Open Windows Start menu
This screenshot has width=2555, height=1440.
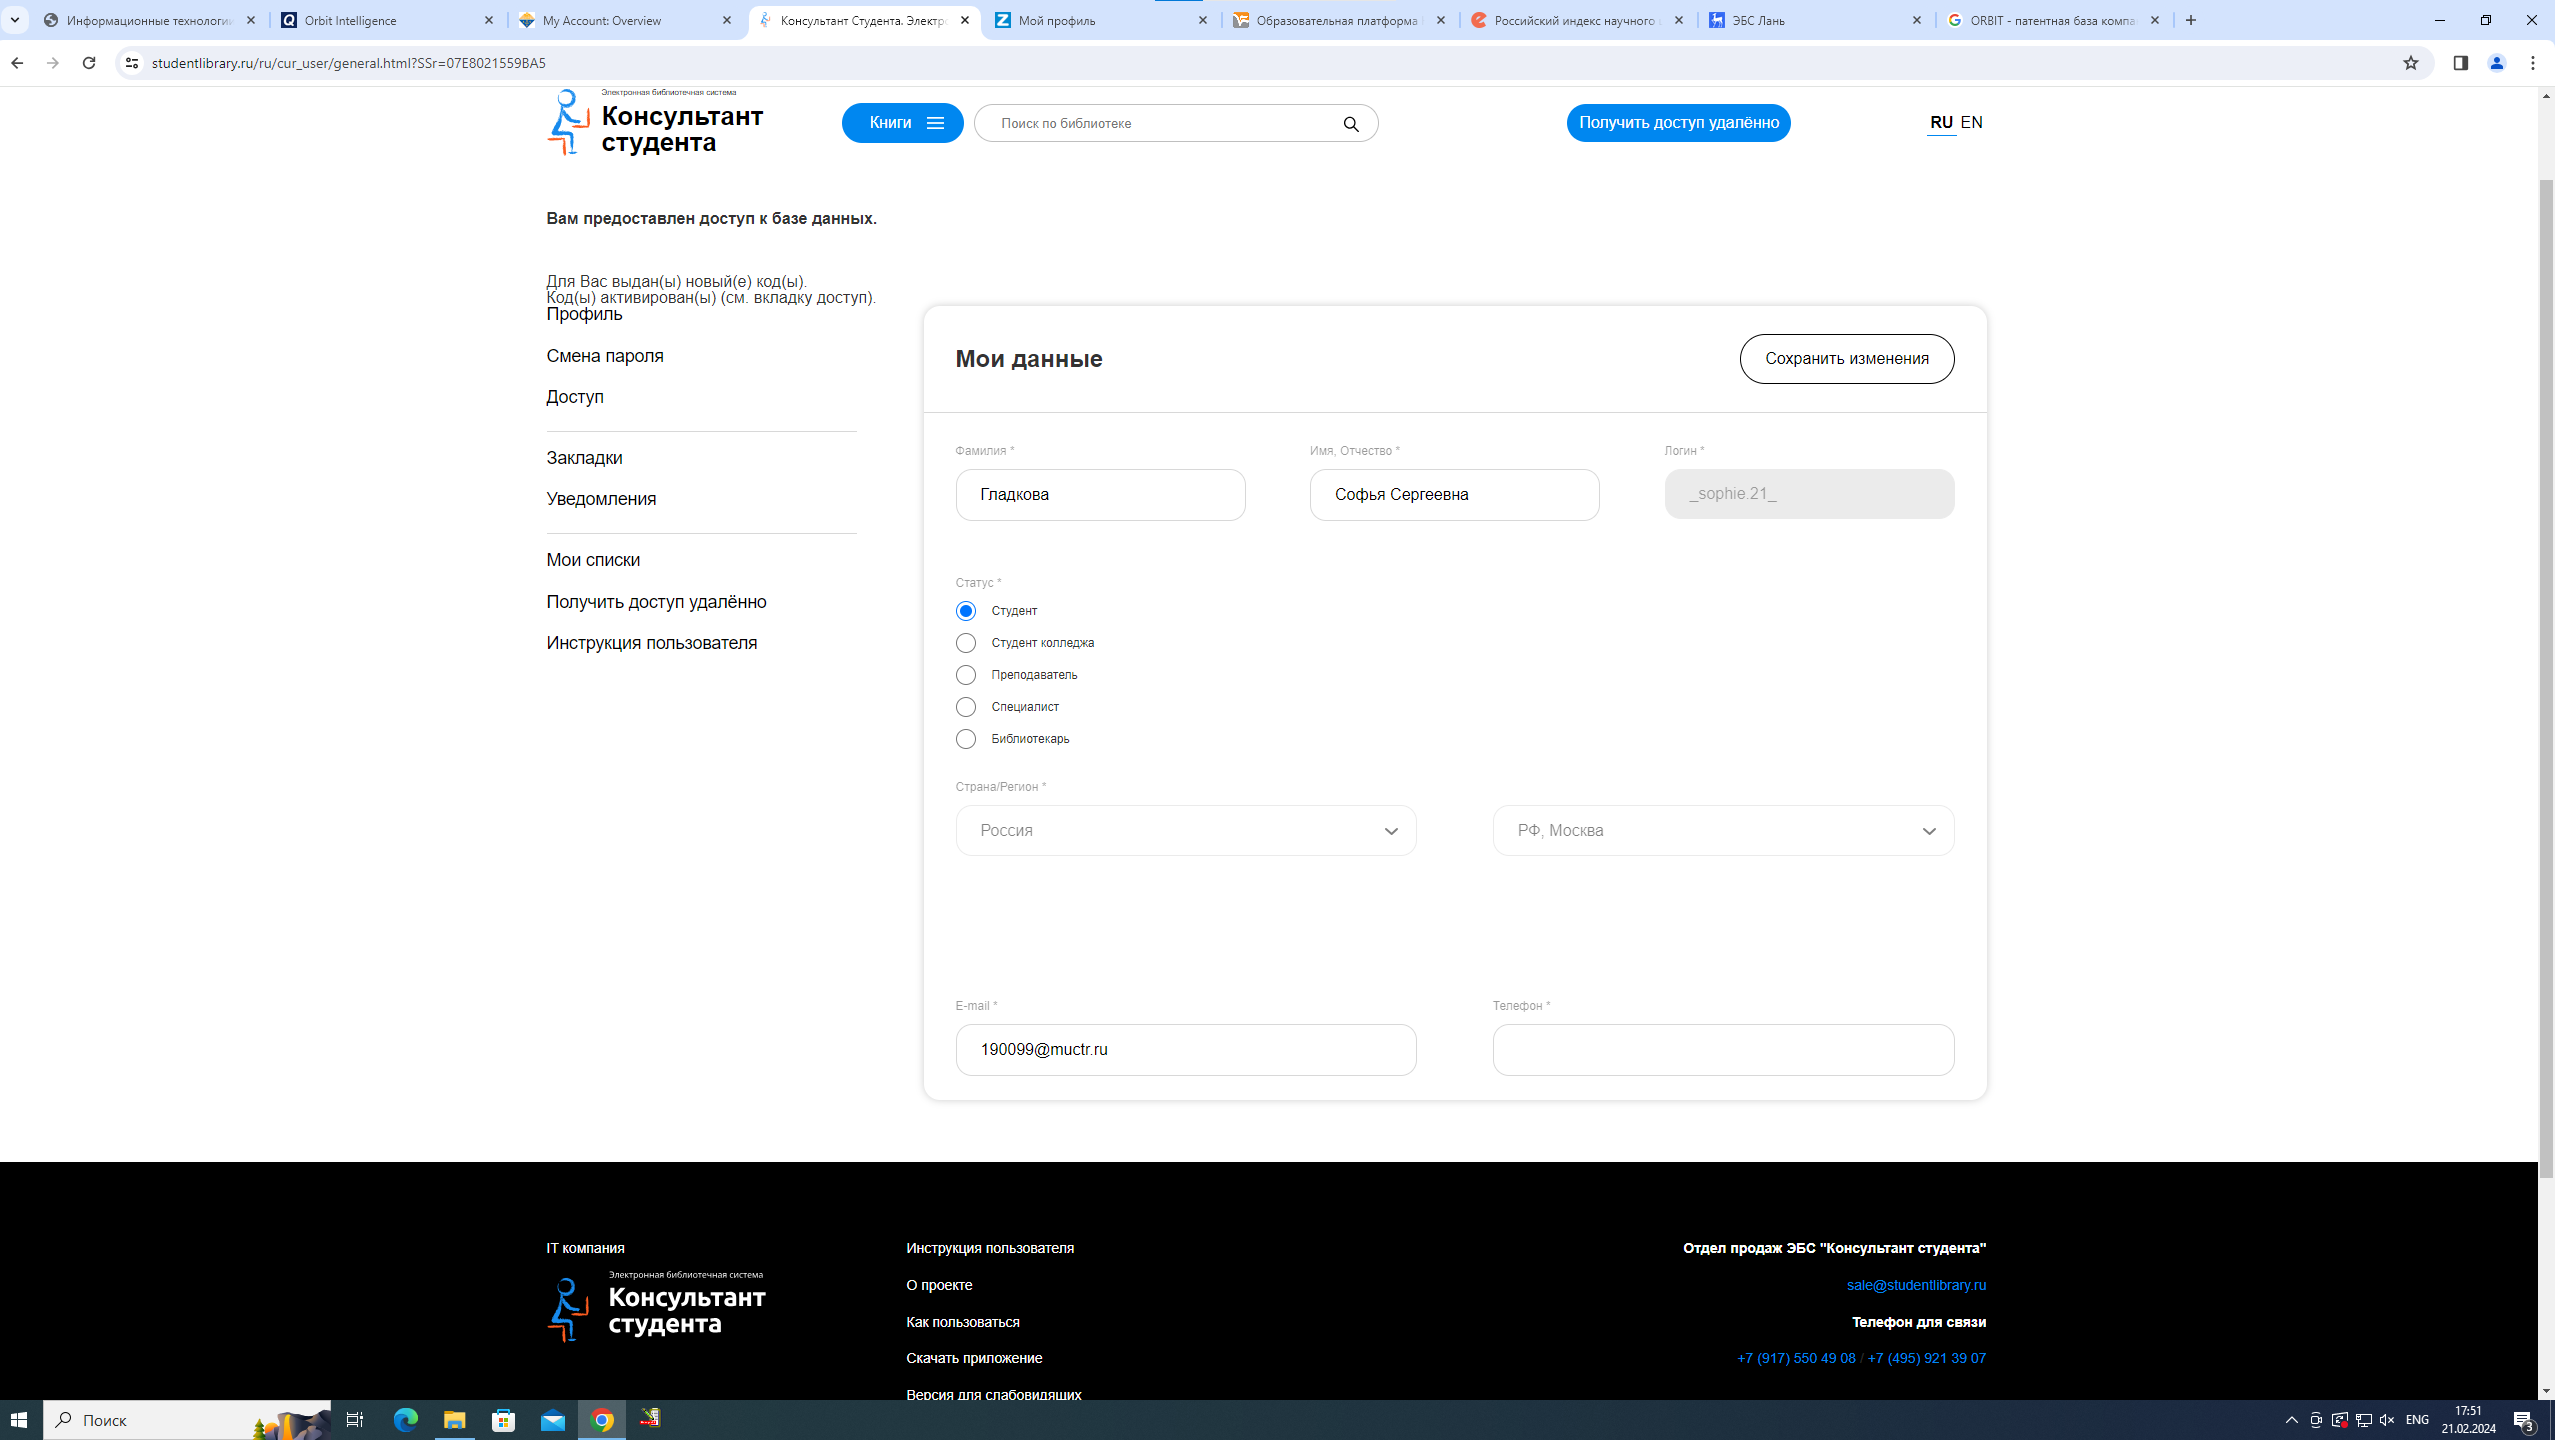19,1420
